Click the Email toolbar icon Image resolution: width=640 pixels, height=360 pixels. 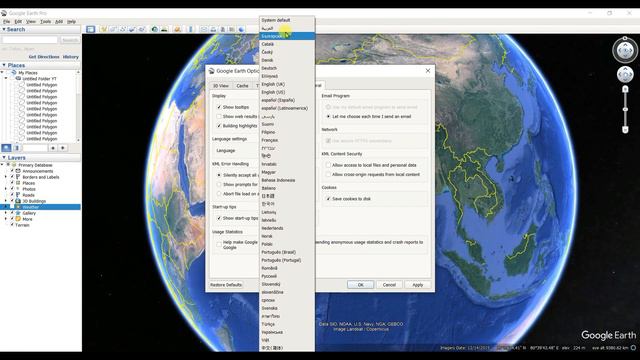[204, 29]
